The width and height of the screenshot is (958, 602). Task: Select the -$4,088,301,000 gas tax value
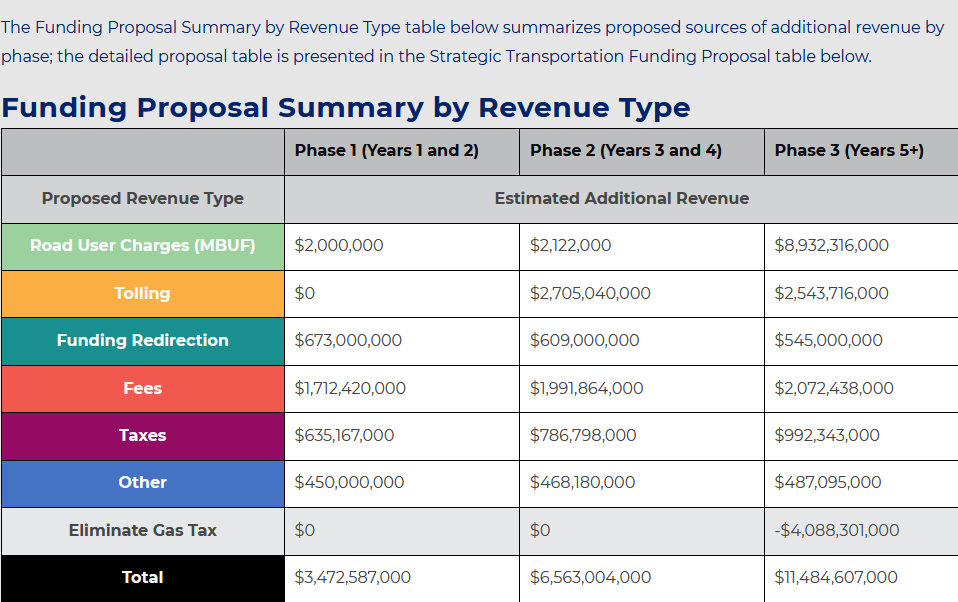pos(836,530)
